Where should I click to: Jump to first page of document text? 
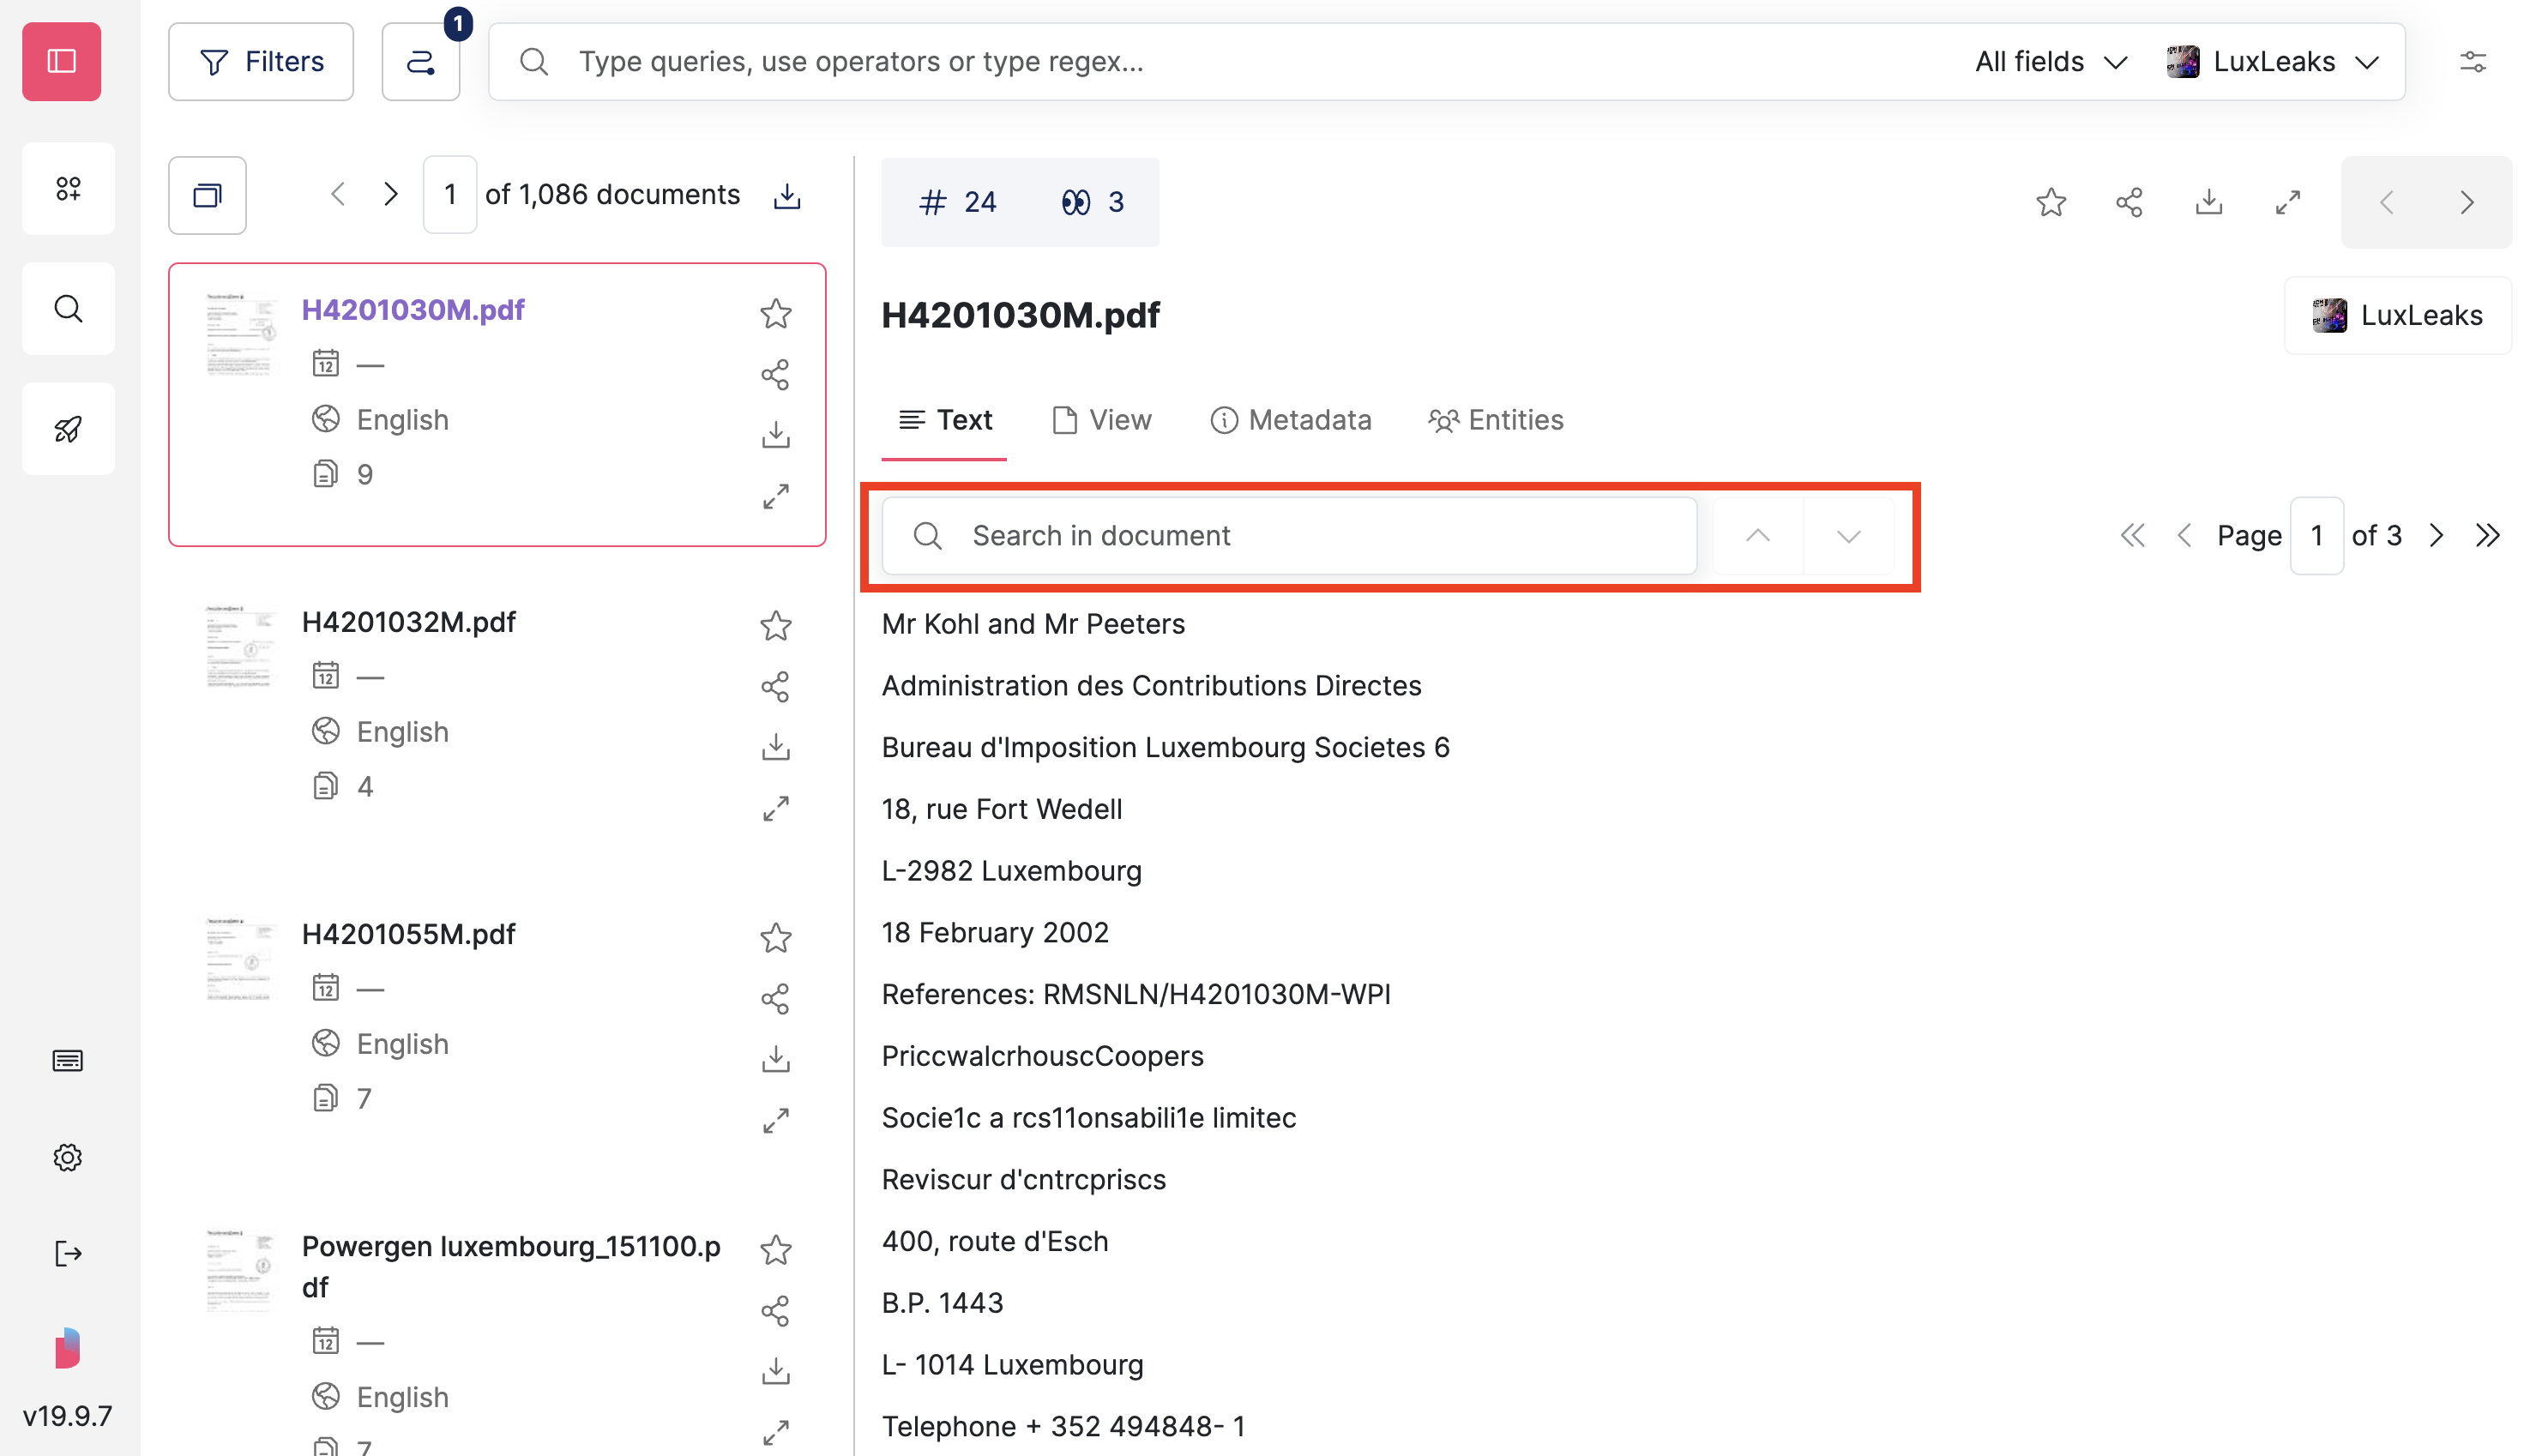2132,536
